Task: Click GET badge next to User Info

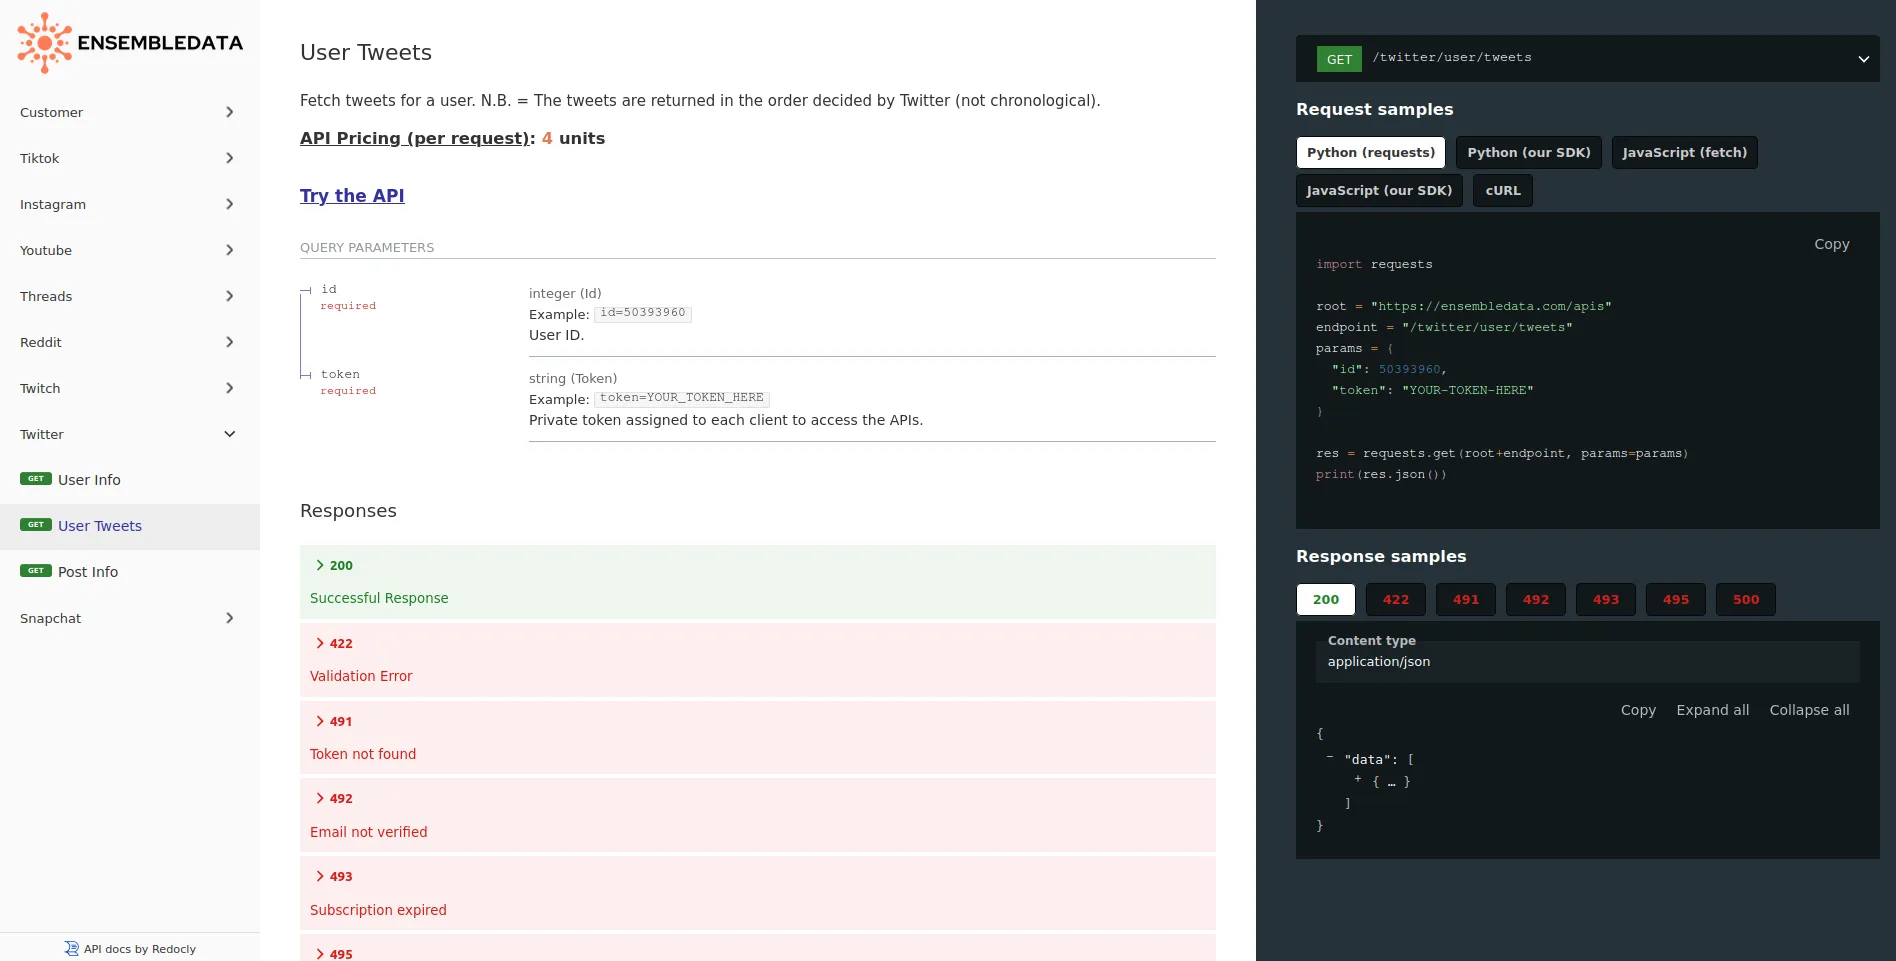Action: tap(36, 479)
